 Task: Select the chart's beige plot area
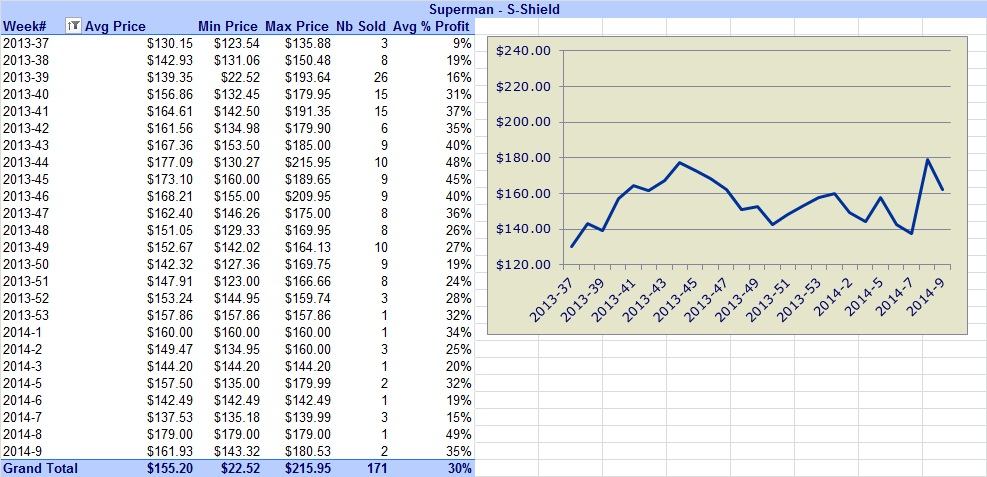point(755,158)
